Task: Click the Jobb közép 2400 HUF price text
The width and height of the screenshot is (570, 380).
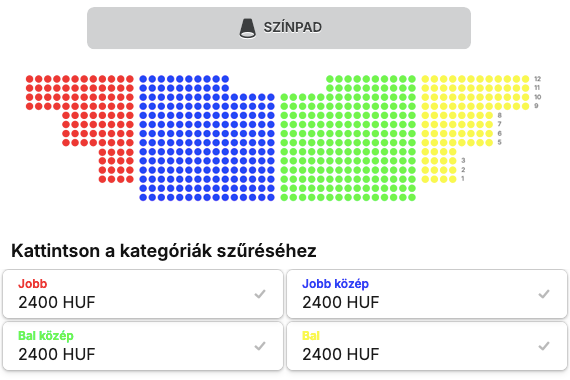Action: [x=341, y=302]
